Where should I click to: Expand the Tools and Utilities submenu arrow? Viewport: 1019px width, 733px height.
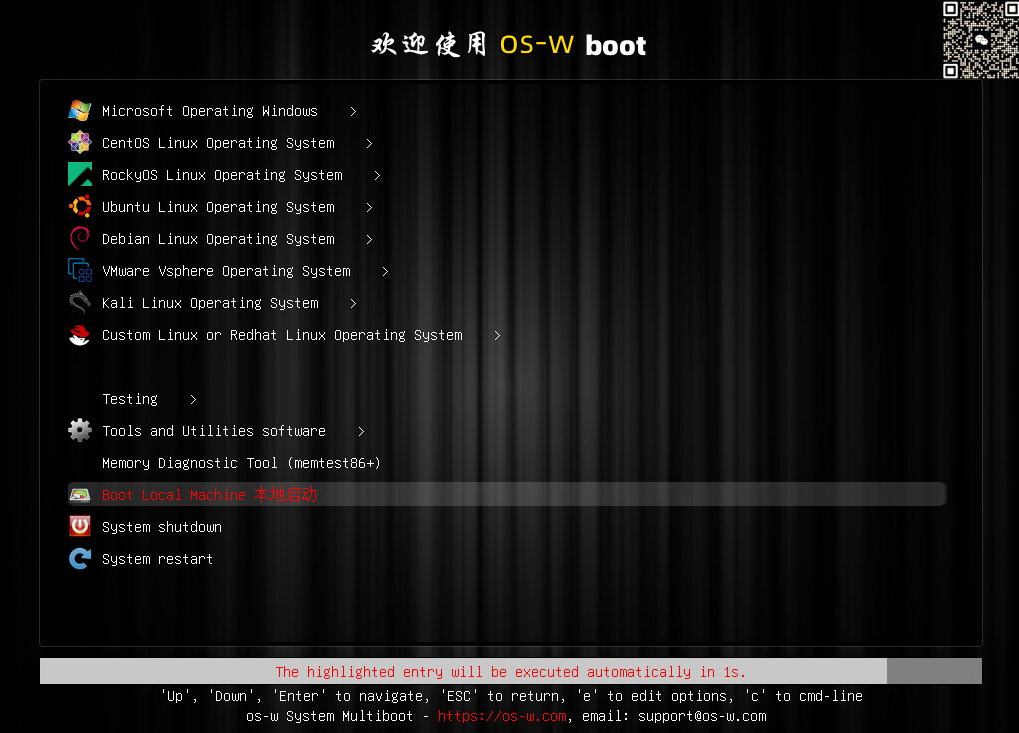click(361, 431)
